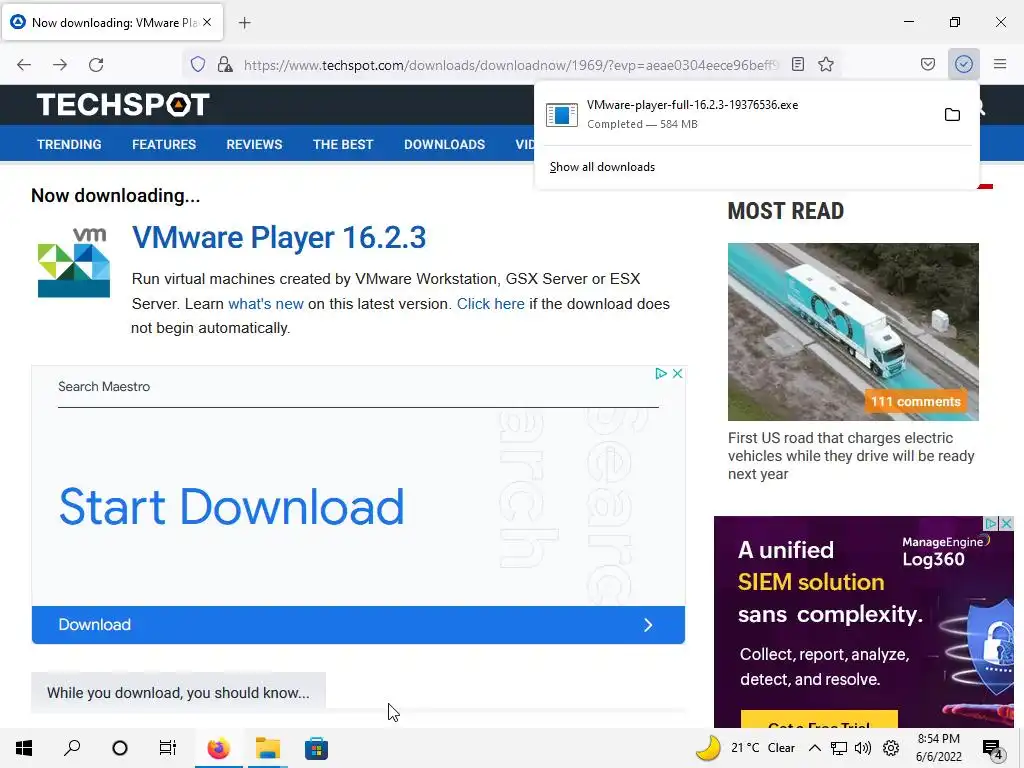Close the Search Maestro ad
1024x768 pixels.
pos(677,374)
